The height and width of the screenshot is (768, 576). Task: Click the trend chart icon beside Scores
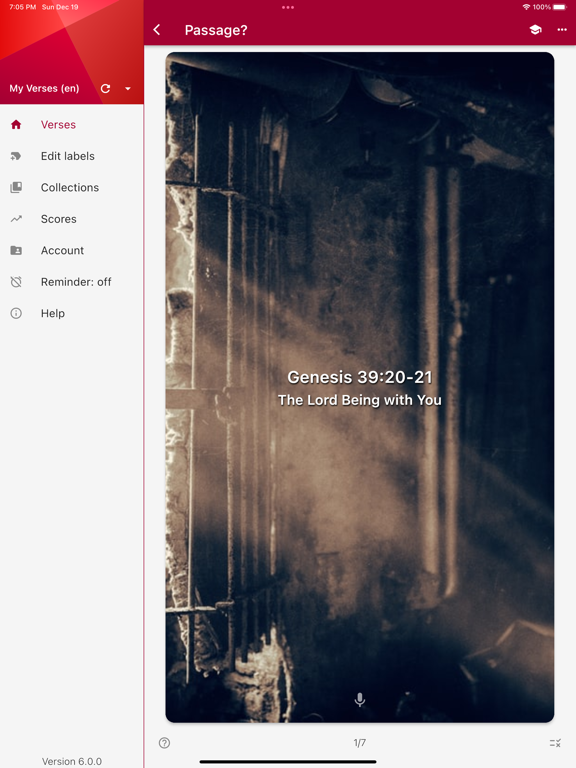(16, 219)
